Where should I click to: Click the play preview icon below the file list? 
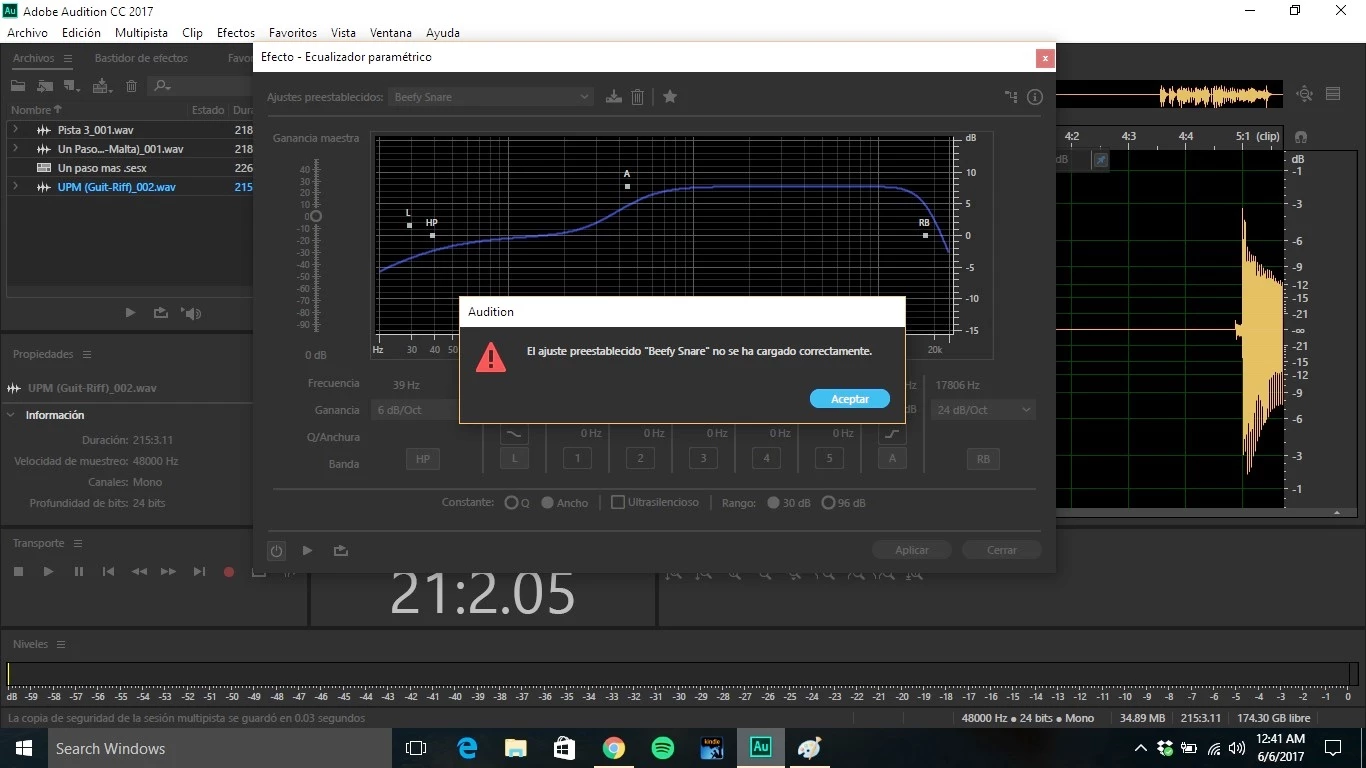[130, 313]
